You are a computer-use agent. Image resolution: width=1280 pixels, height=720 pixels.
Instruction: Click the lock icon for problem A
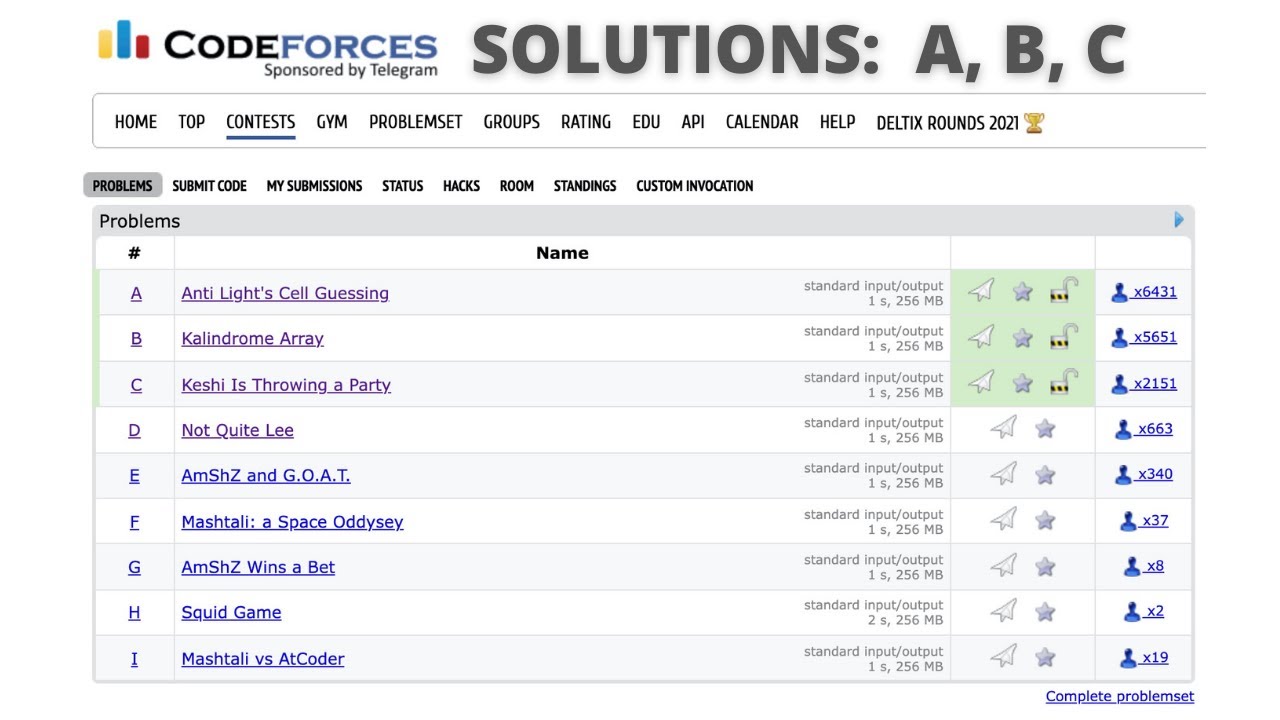point(1063,291)
